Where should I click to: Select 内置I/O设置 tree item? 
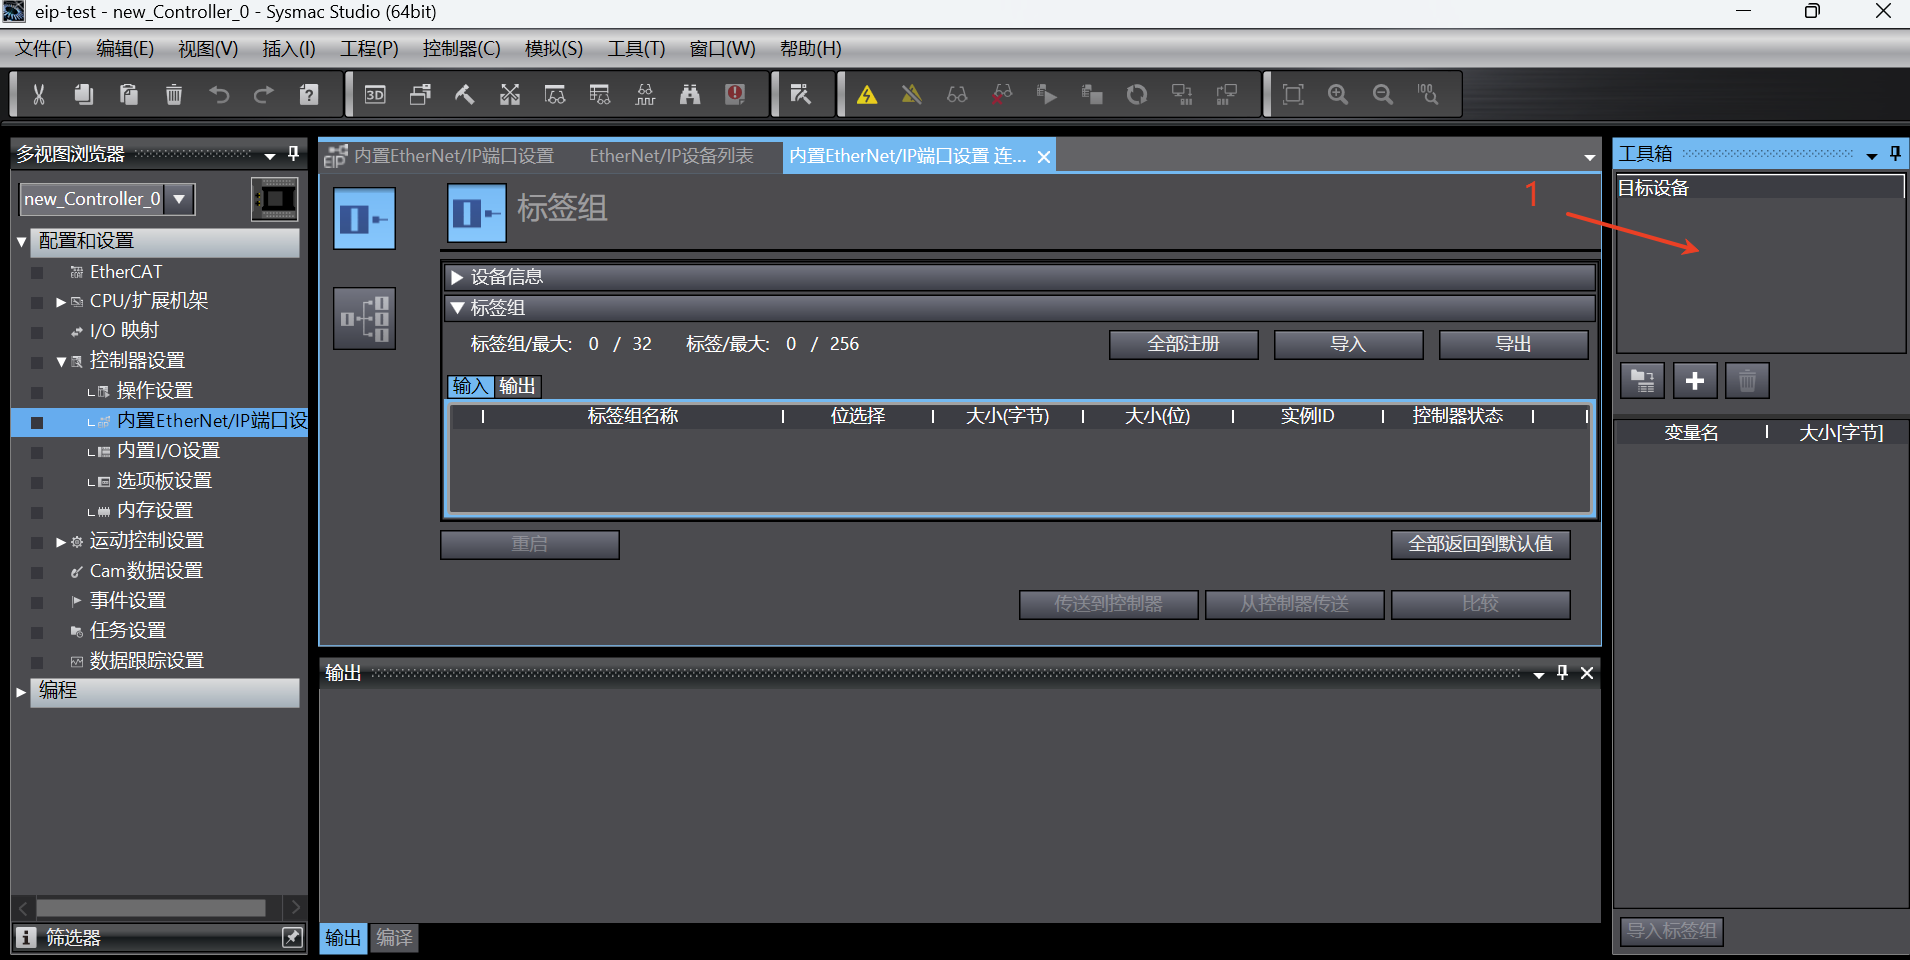pos(168,451)
